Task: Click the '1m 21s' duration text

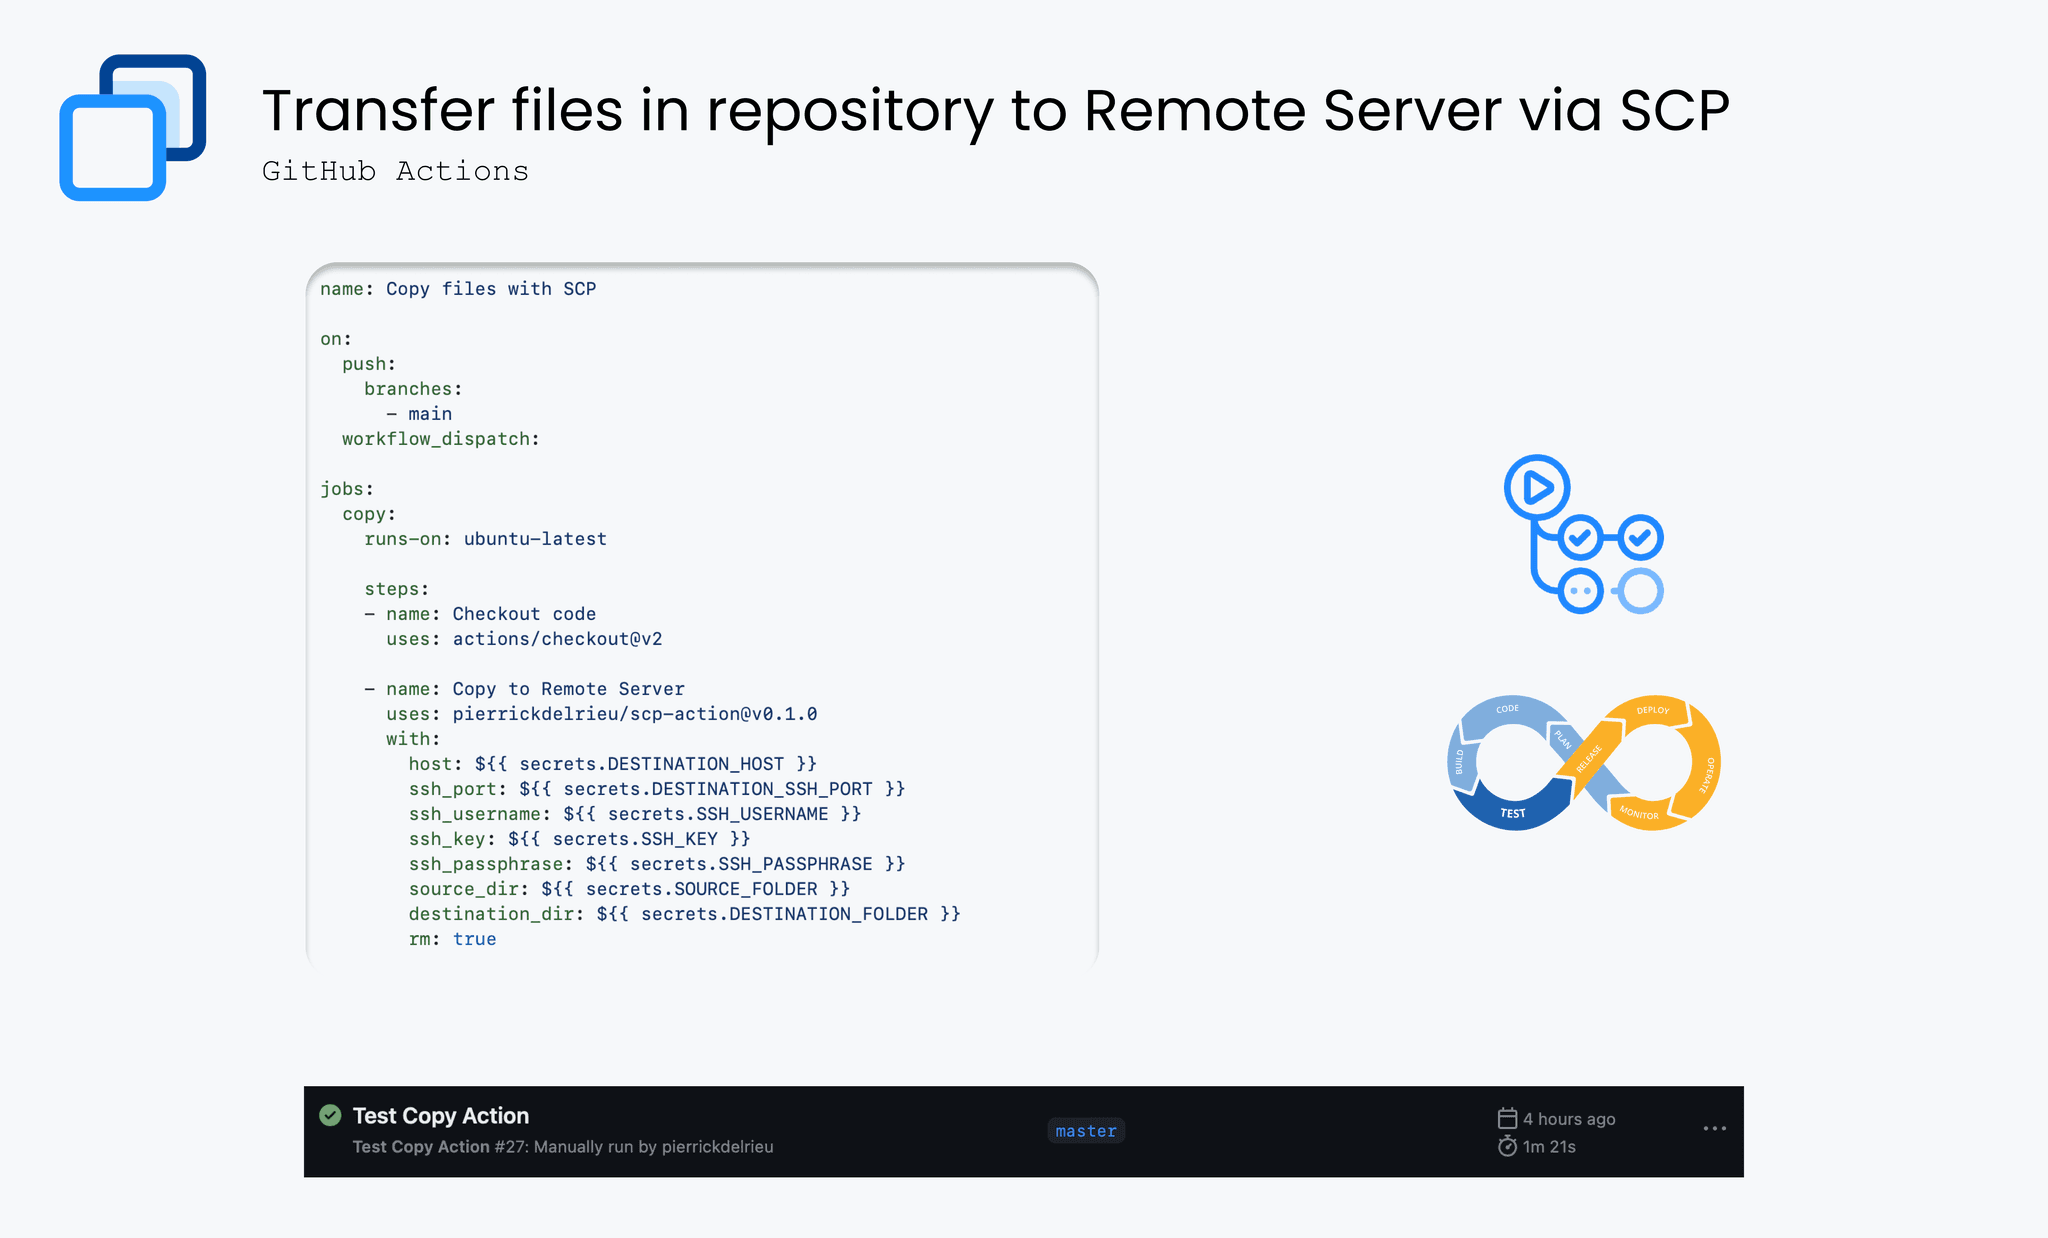Action: (x=1549, y=1147)
